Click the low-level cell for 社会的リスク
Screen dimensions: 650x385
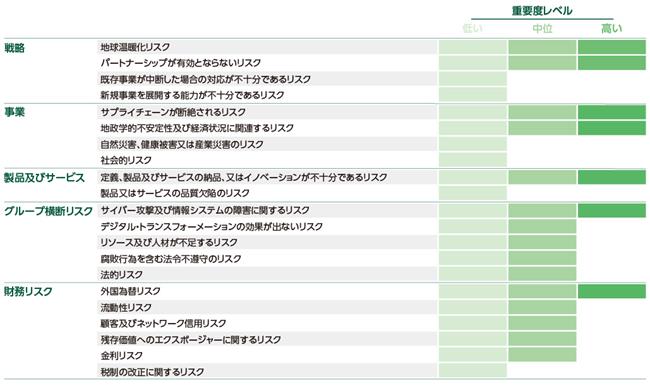point(473,160)
